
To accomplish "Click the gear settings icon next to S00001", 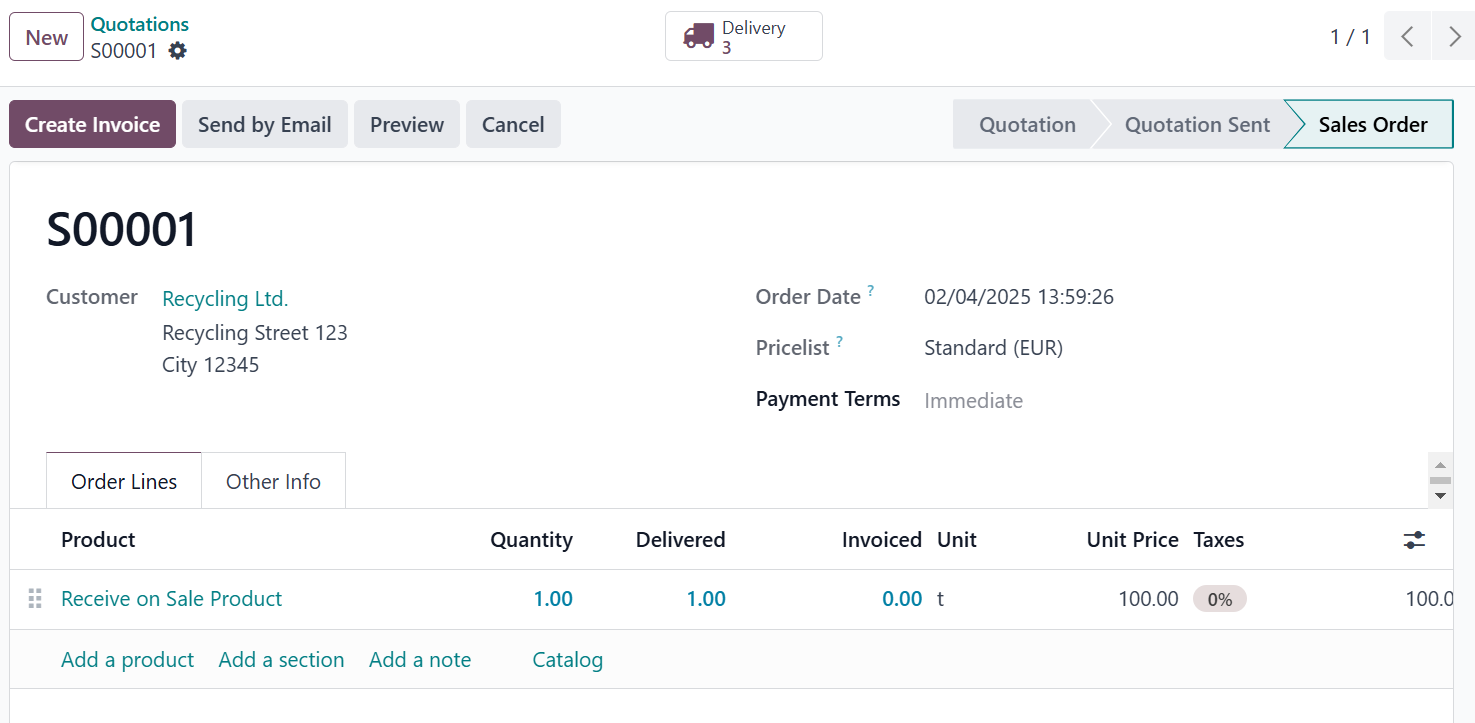I will [177, 51].
